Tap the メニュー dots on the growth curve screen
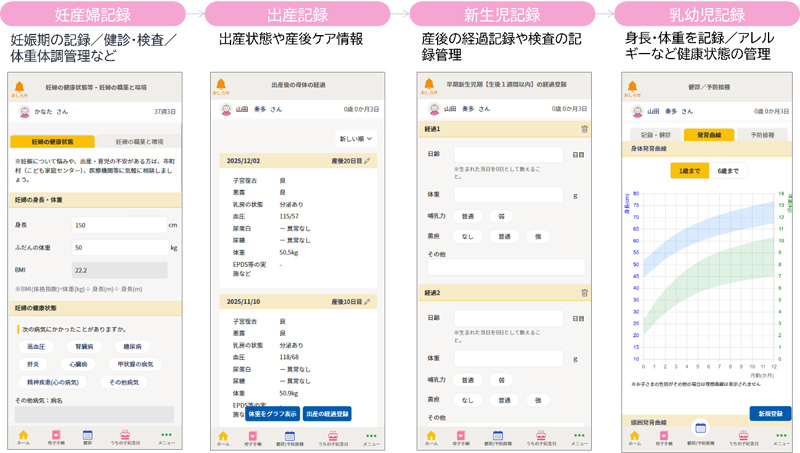The image size is (800, 453). (781, 435)
